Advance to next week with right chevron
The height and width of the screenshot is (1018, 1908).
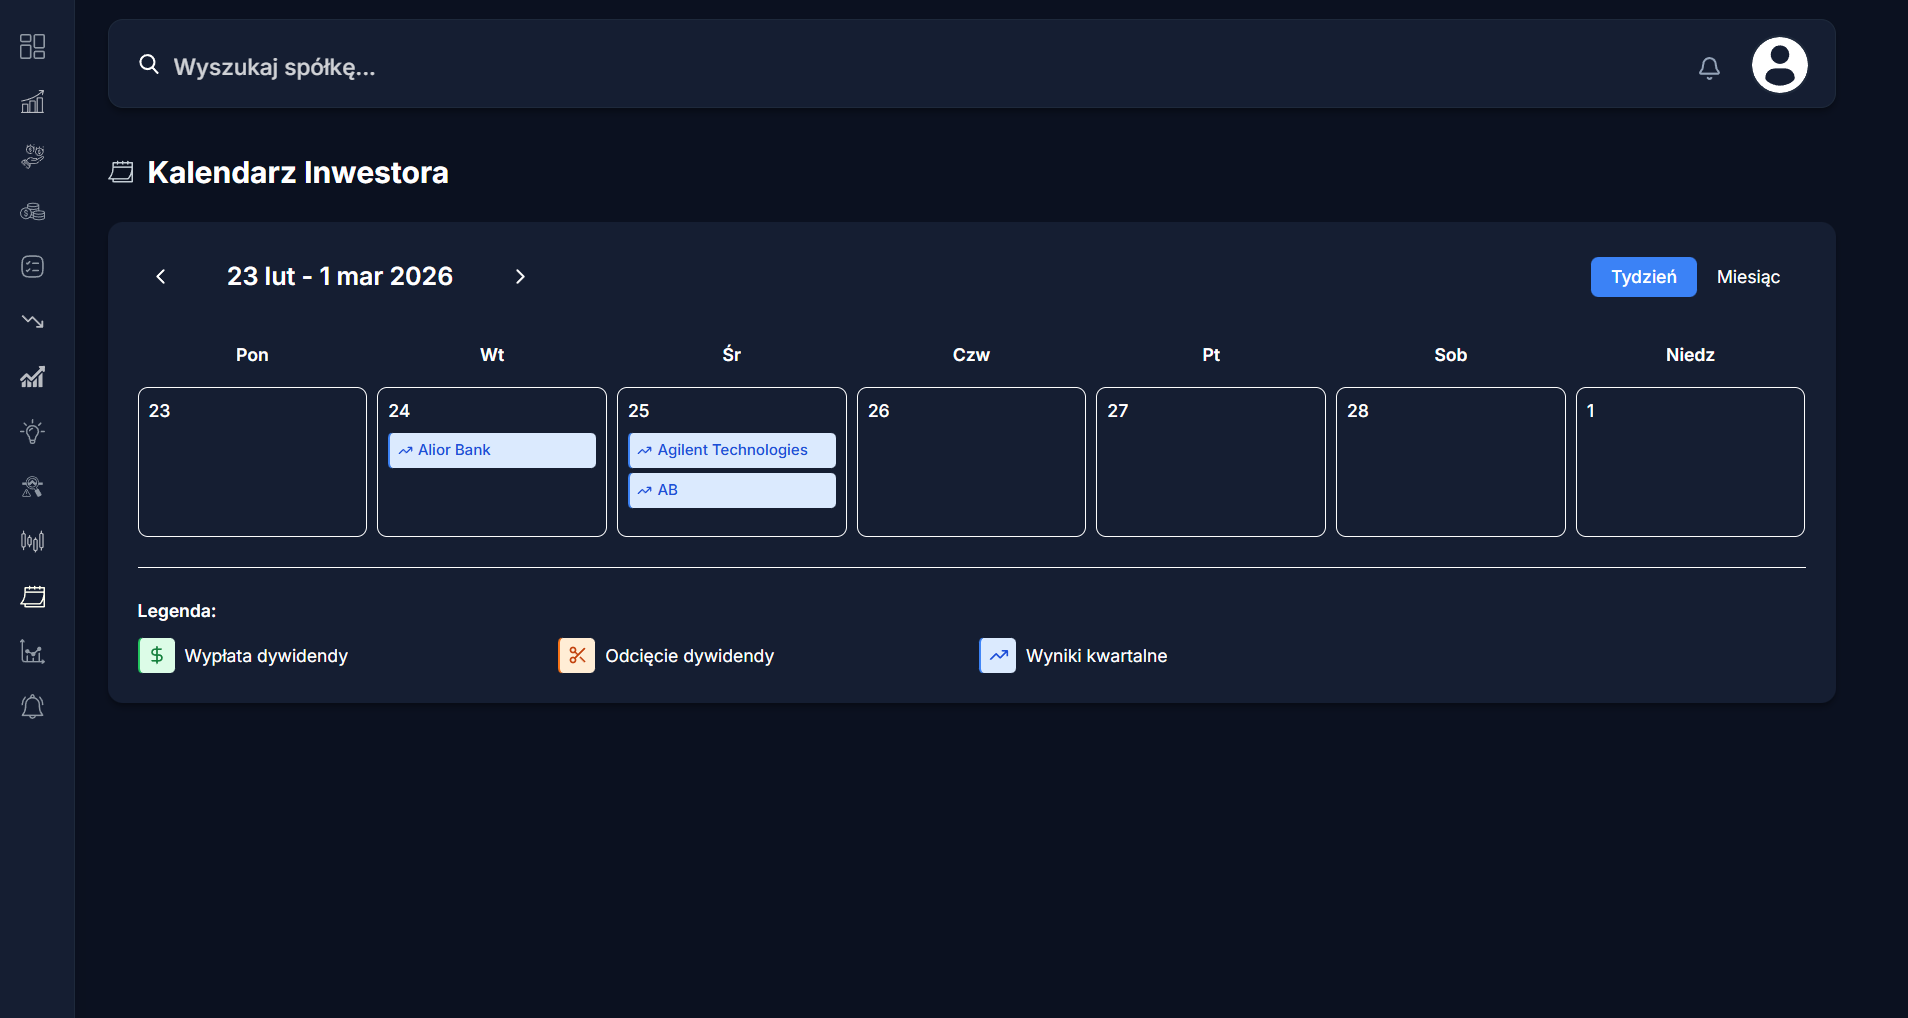520,277
